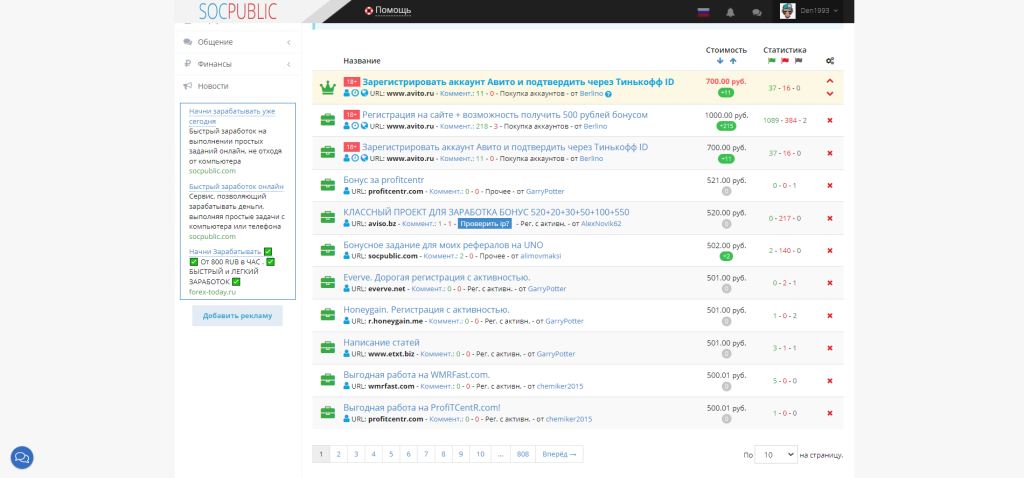Image resolution: width=1024 pixels, height=478 pixels.
Task: Select current page 1 in pagination
Action: 321,454
